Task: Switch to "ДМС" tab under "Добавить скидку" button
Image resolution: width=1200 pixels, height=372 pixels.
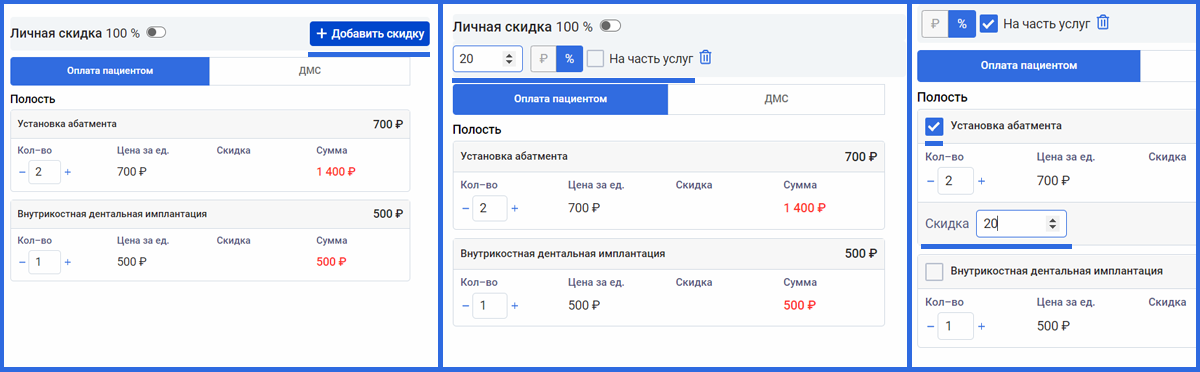Action: [x=309, y=71]
